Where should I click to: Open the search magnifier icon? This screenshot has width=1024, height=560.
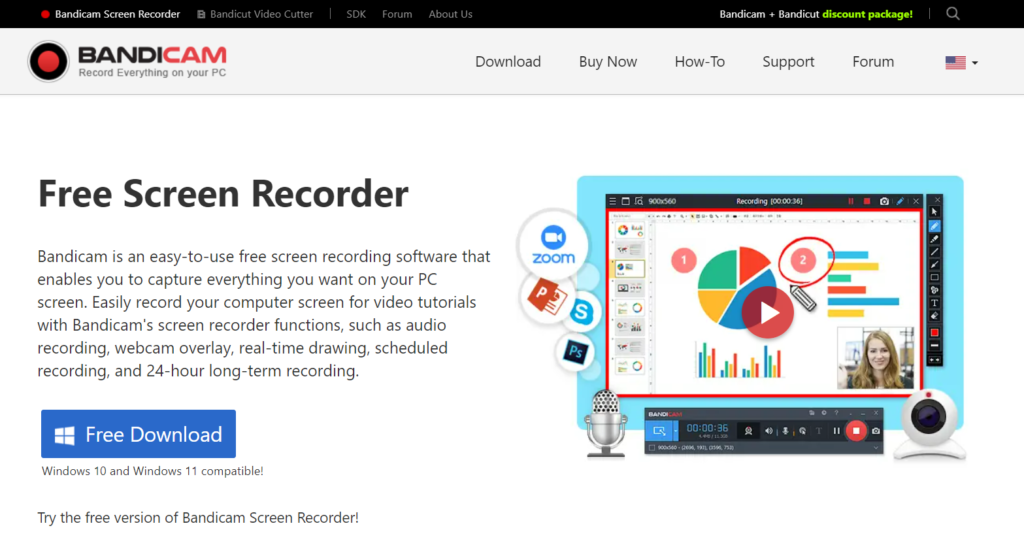tap(953, 14)
